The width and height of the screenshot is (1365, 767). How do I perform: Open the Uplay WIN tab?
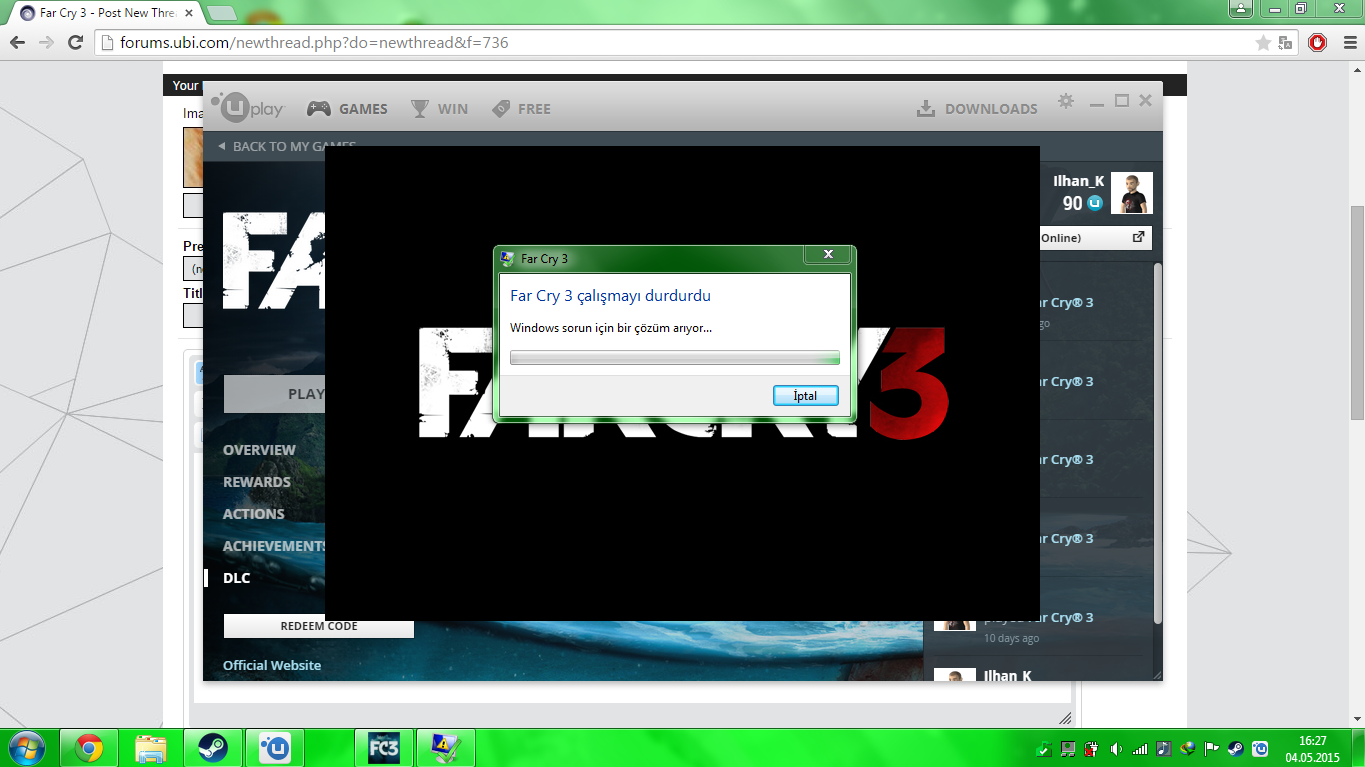click(453, 109)
